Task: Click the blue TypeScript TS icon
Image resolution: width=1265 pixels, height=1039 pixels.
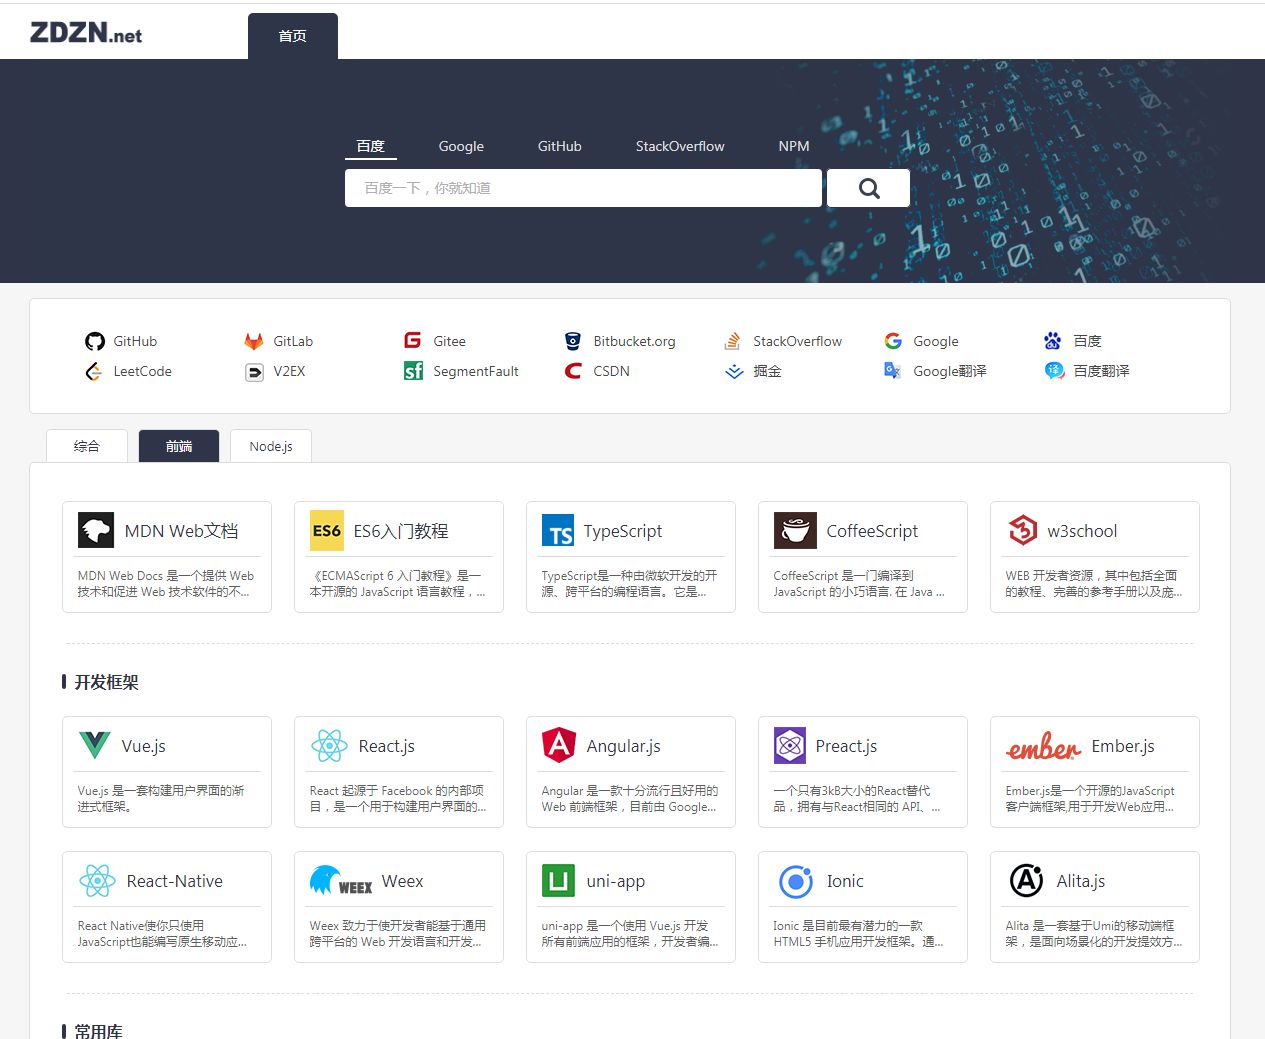Action: (558, 531)
